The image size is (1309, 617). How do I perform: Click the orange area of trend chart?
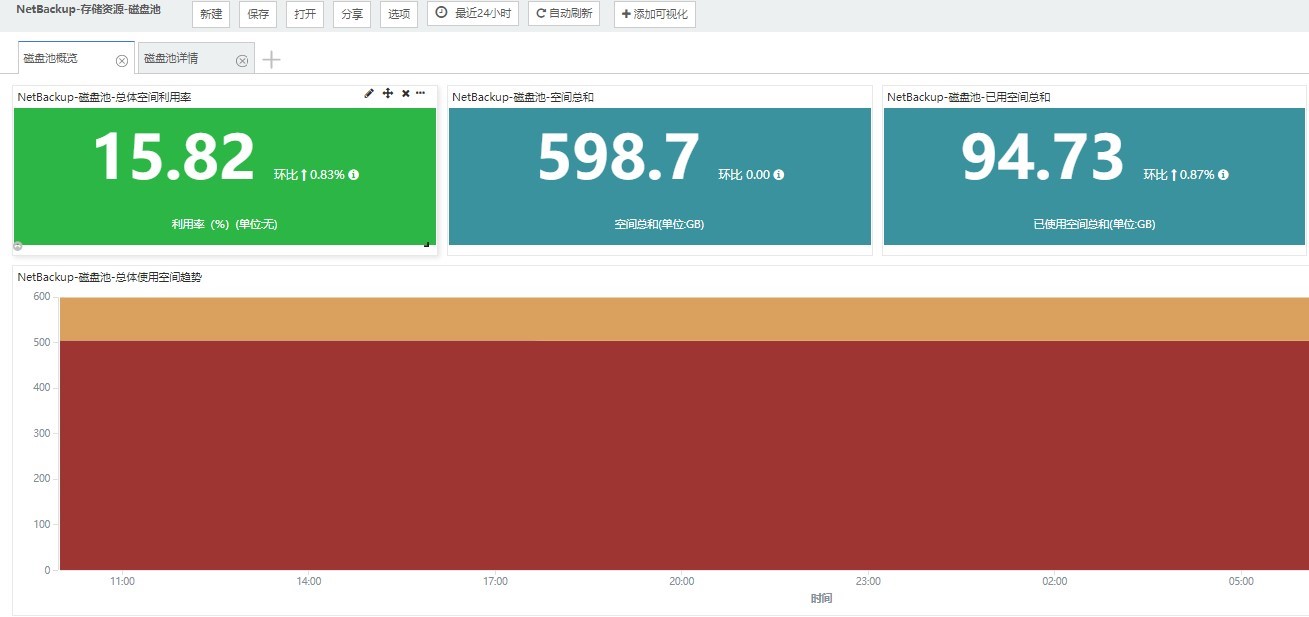coord(684,319)
